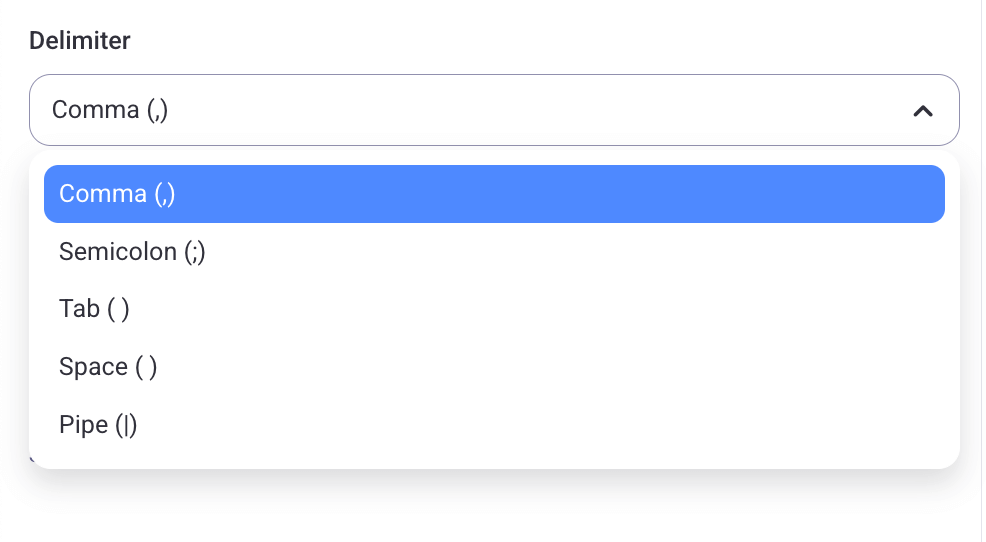Choose Semicolon (;) as the delimiter
This screenshot has height=542, width=986.
[x=494, y=252]
